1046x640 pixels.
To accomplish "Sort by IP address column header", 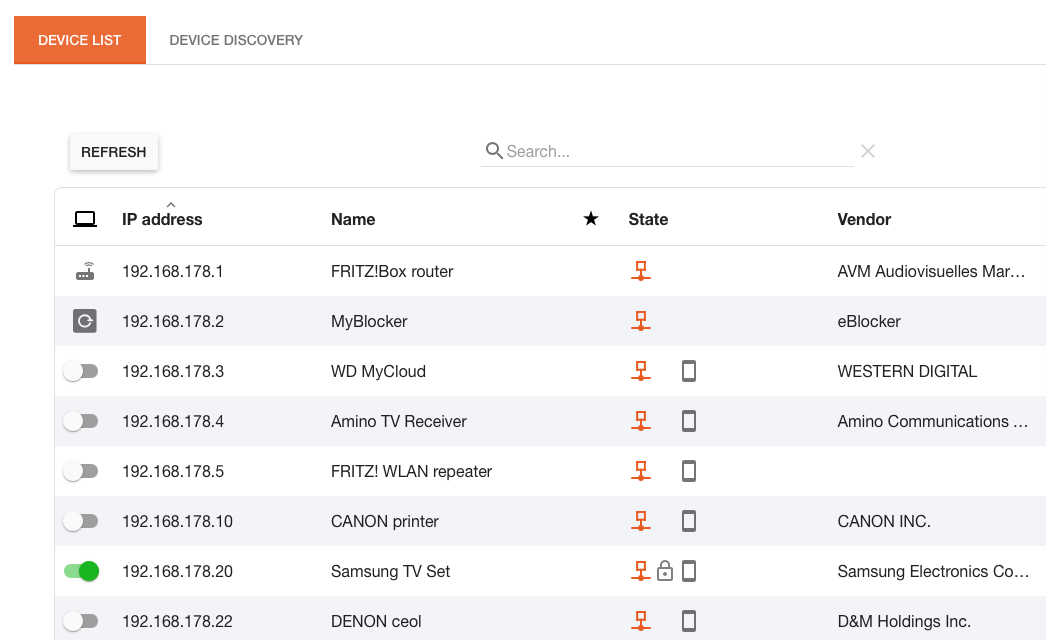I will [162, 219].
